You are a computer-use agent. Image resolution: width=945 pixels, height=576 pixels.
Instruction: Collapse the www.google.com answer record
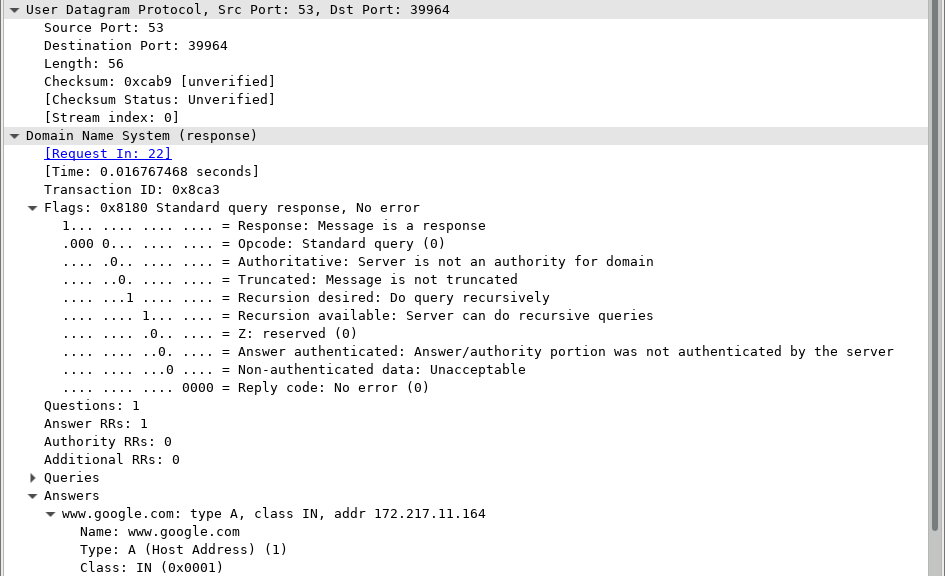[51, 514]
